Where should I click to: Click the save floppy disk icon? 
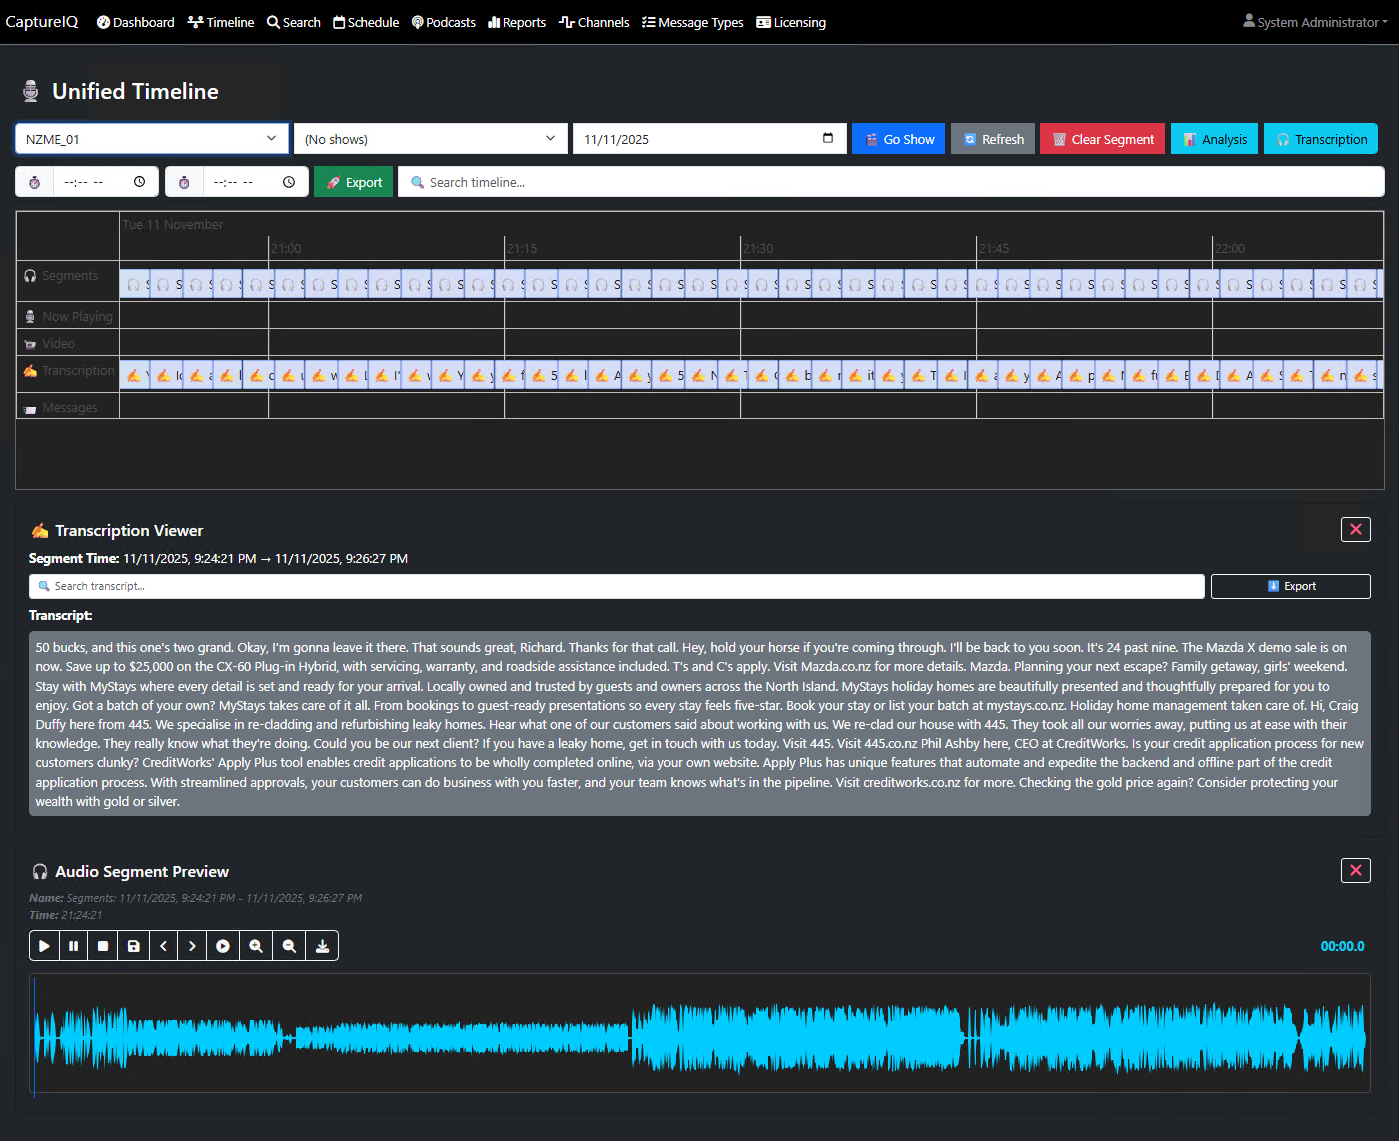pyautogui.click(x=133, y=946)
